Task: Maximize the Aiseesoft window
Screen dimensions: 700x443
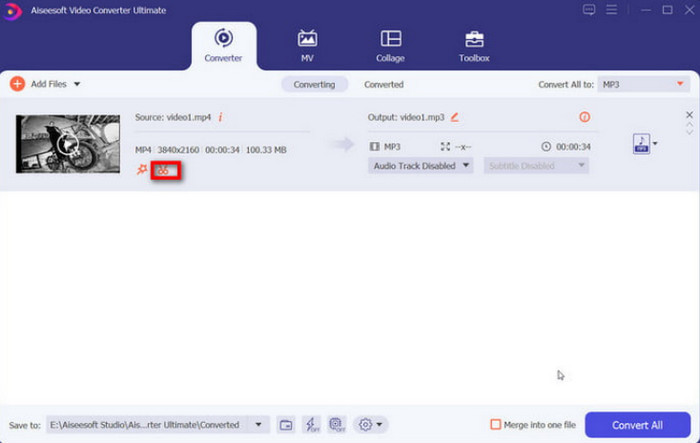Action: point(667,10)
